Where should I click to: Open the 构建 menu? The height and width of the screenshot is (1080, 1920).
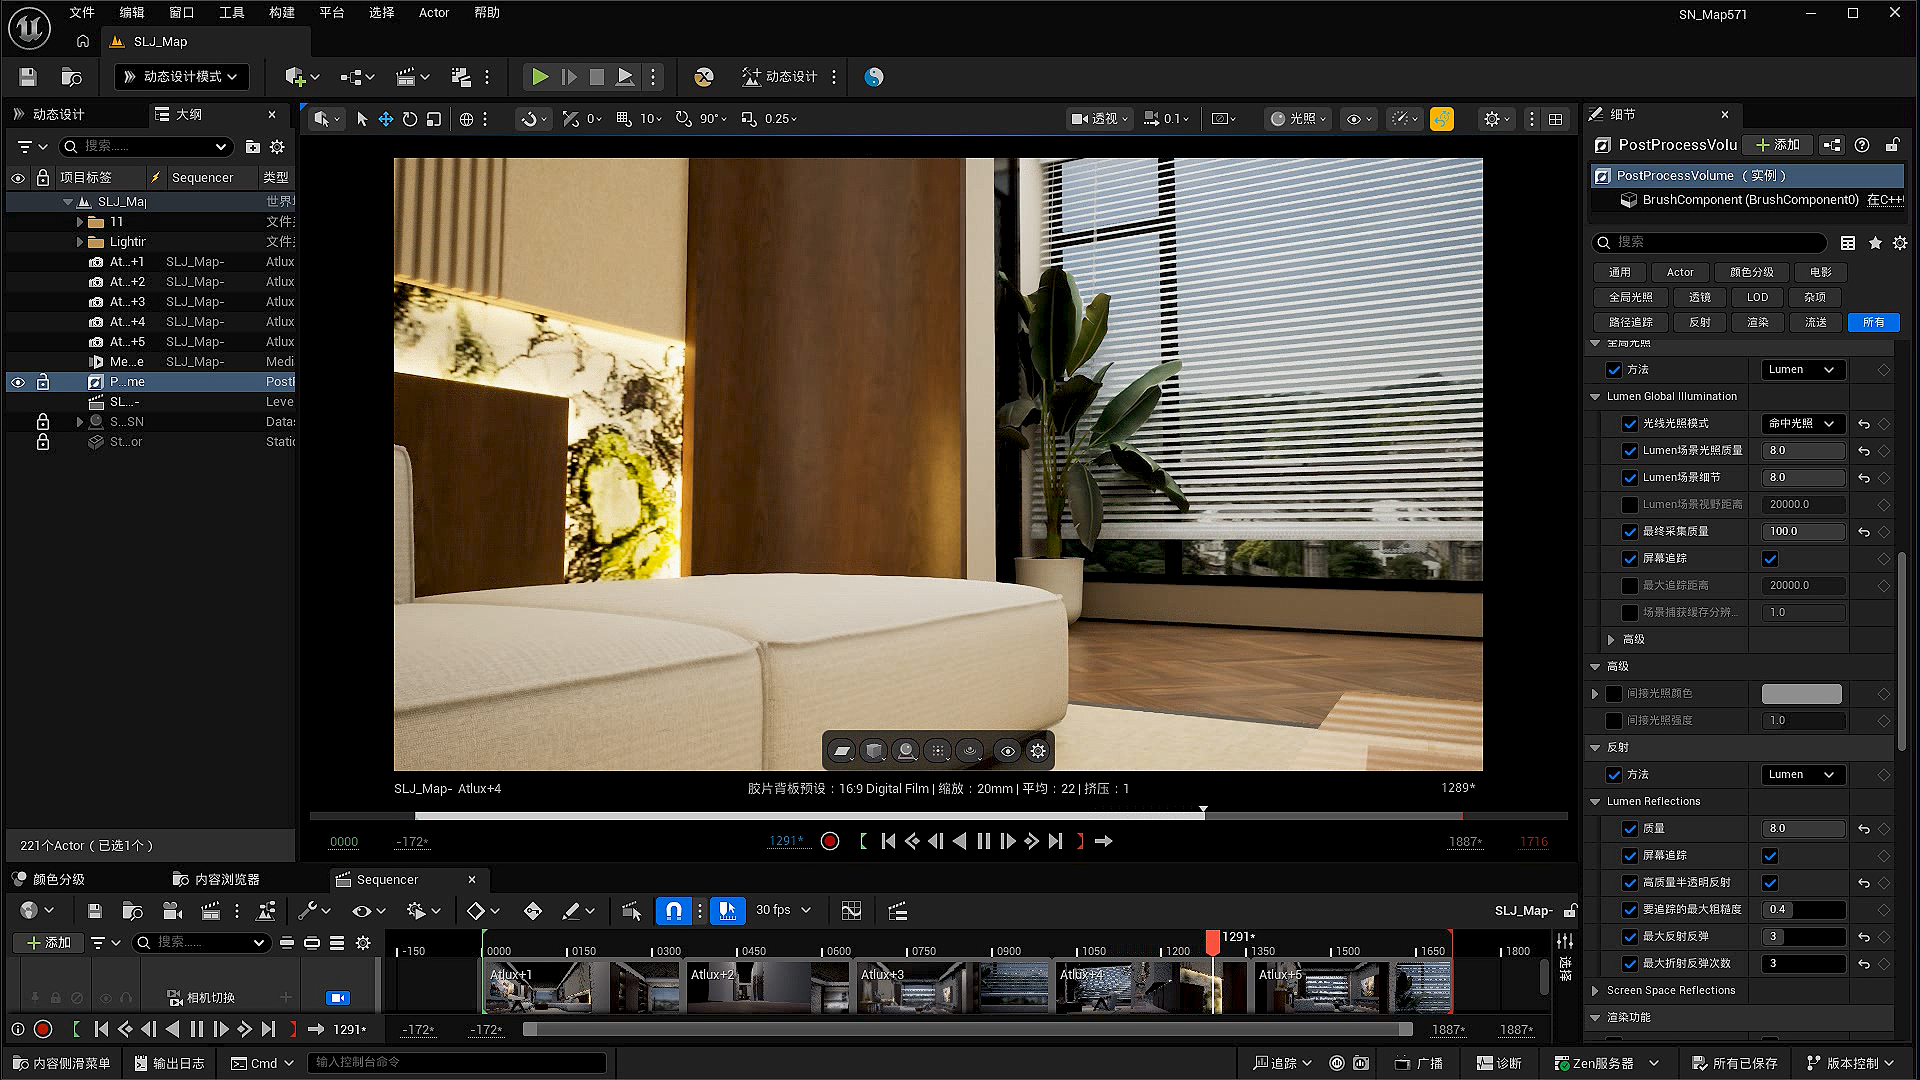pyautogui.click(x=282, y=13)
